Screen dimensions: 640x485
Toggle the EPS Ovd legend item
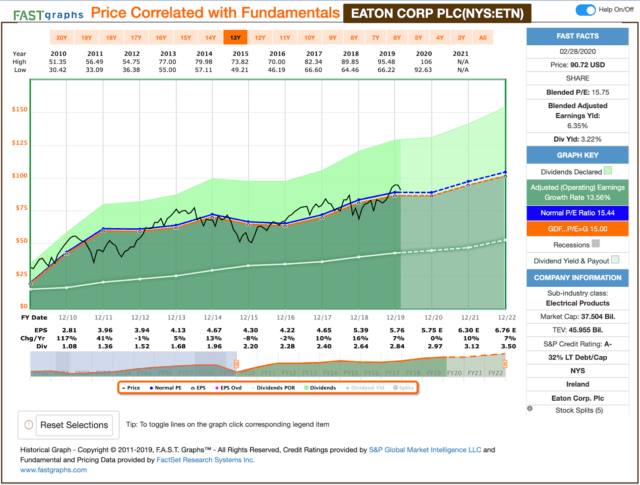point(228,388)
